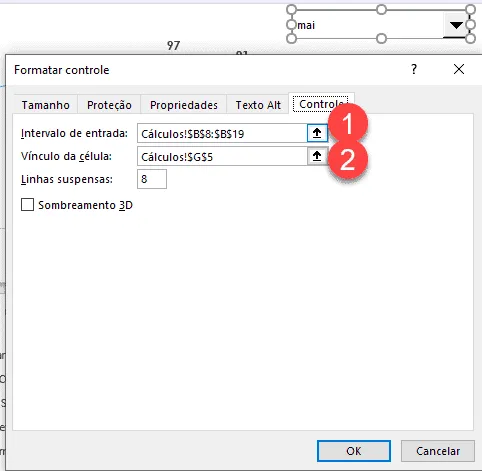The width and height of the screenshot is (482, 471).
Task: Open the Proteção tab
Action: pyautogui.click(x=109, y=105)
